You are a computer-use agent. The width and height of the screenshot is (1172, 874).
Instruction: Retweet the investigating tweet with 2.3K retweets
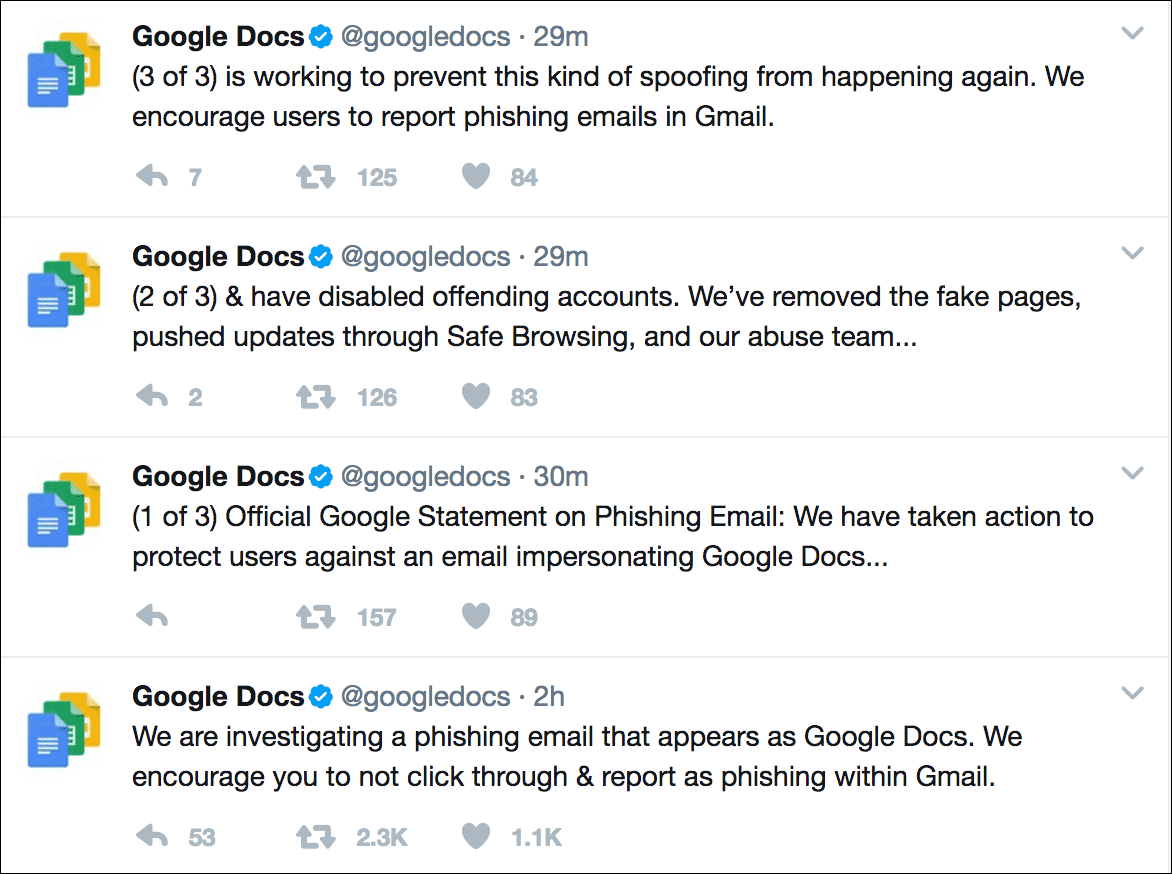315,837
